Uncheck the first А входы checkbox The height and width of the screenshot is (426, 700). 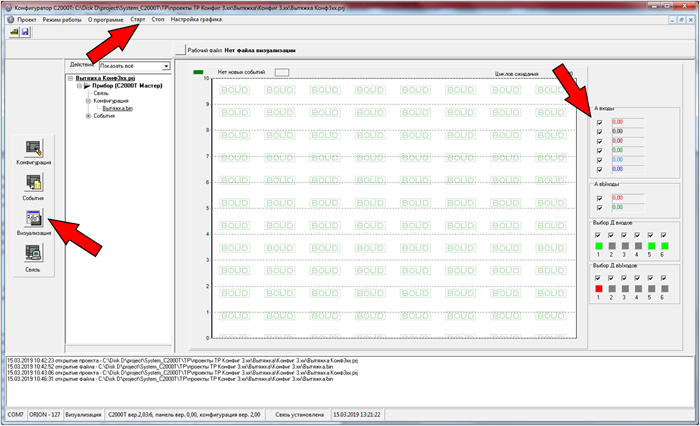[x=599, y=123]
